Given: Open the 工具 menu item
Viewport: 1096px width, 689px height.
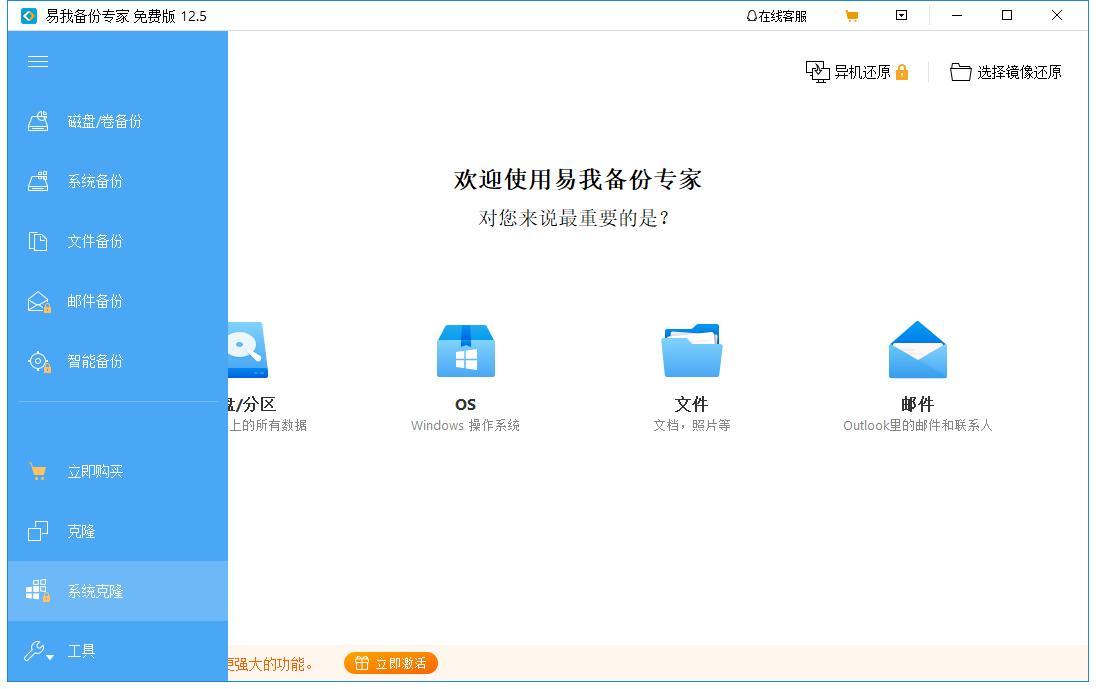Looking at the screenshot, I should 82,651.
